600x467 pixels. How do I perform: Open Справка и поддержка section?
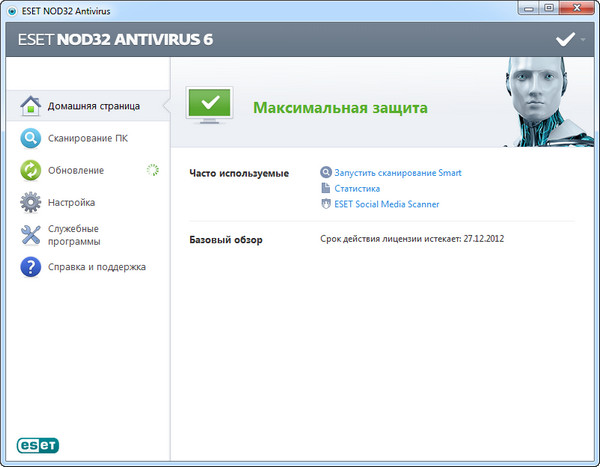[x=97, y=267]
